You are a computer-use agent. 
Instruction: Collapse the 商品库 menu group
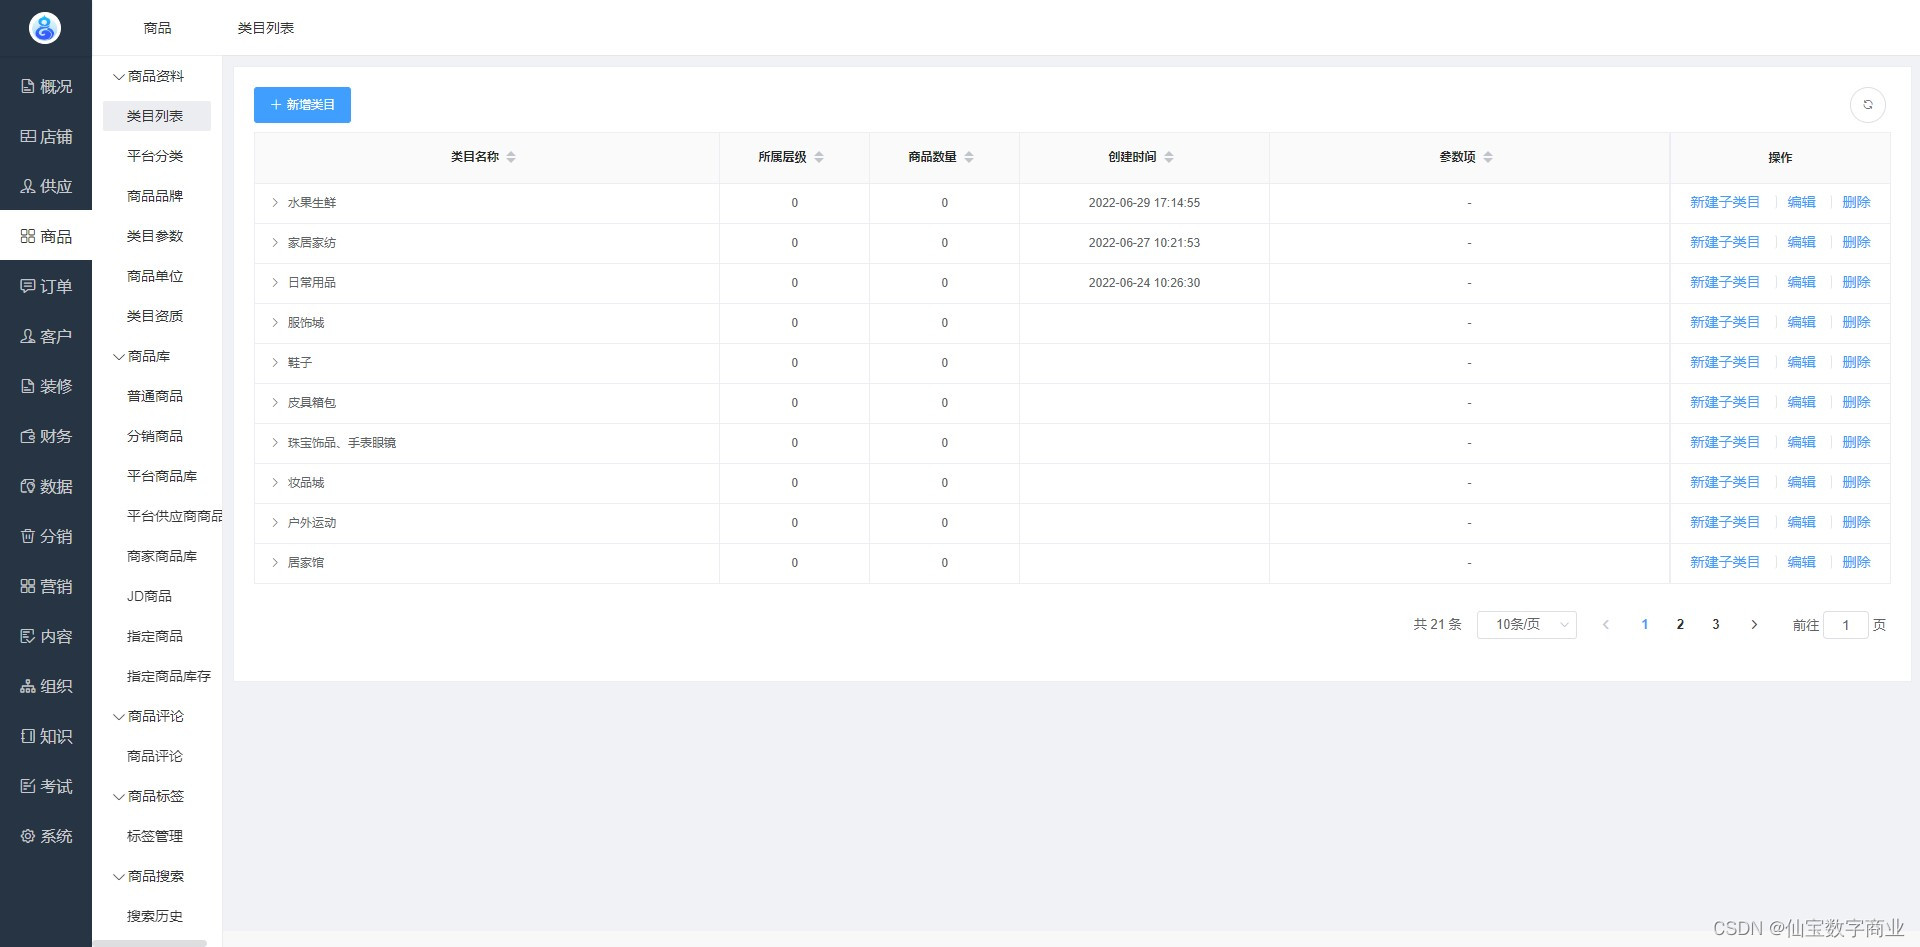point(142,357)
